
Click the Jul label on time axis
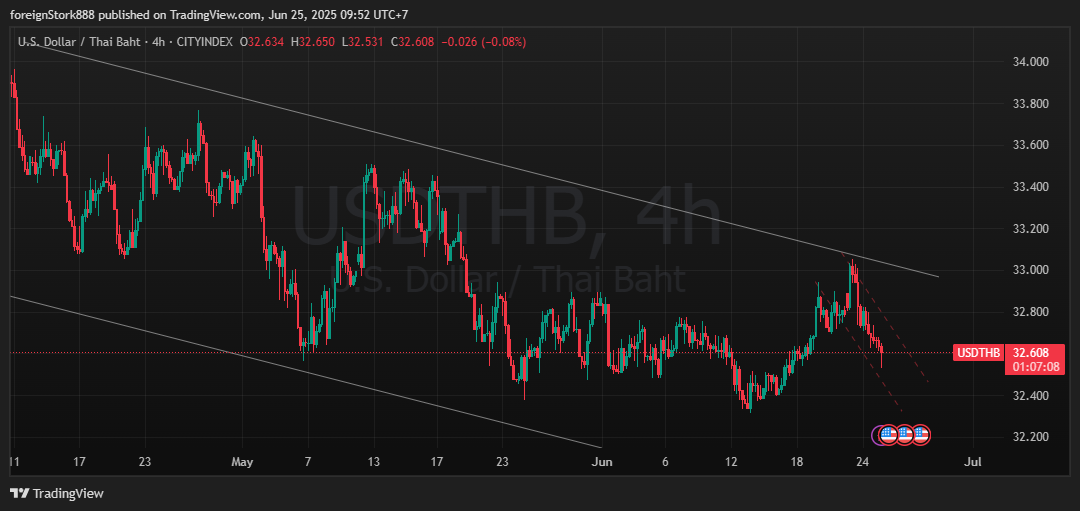coord(974,462)
